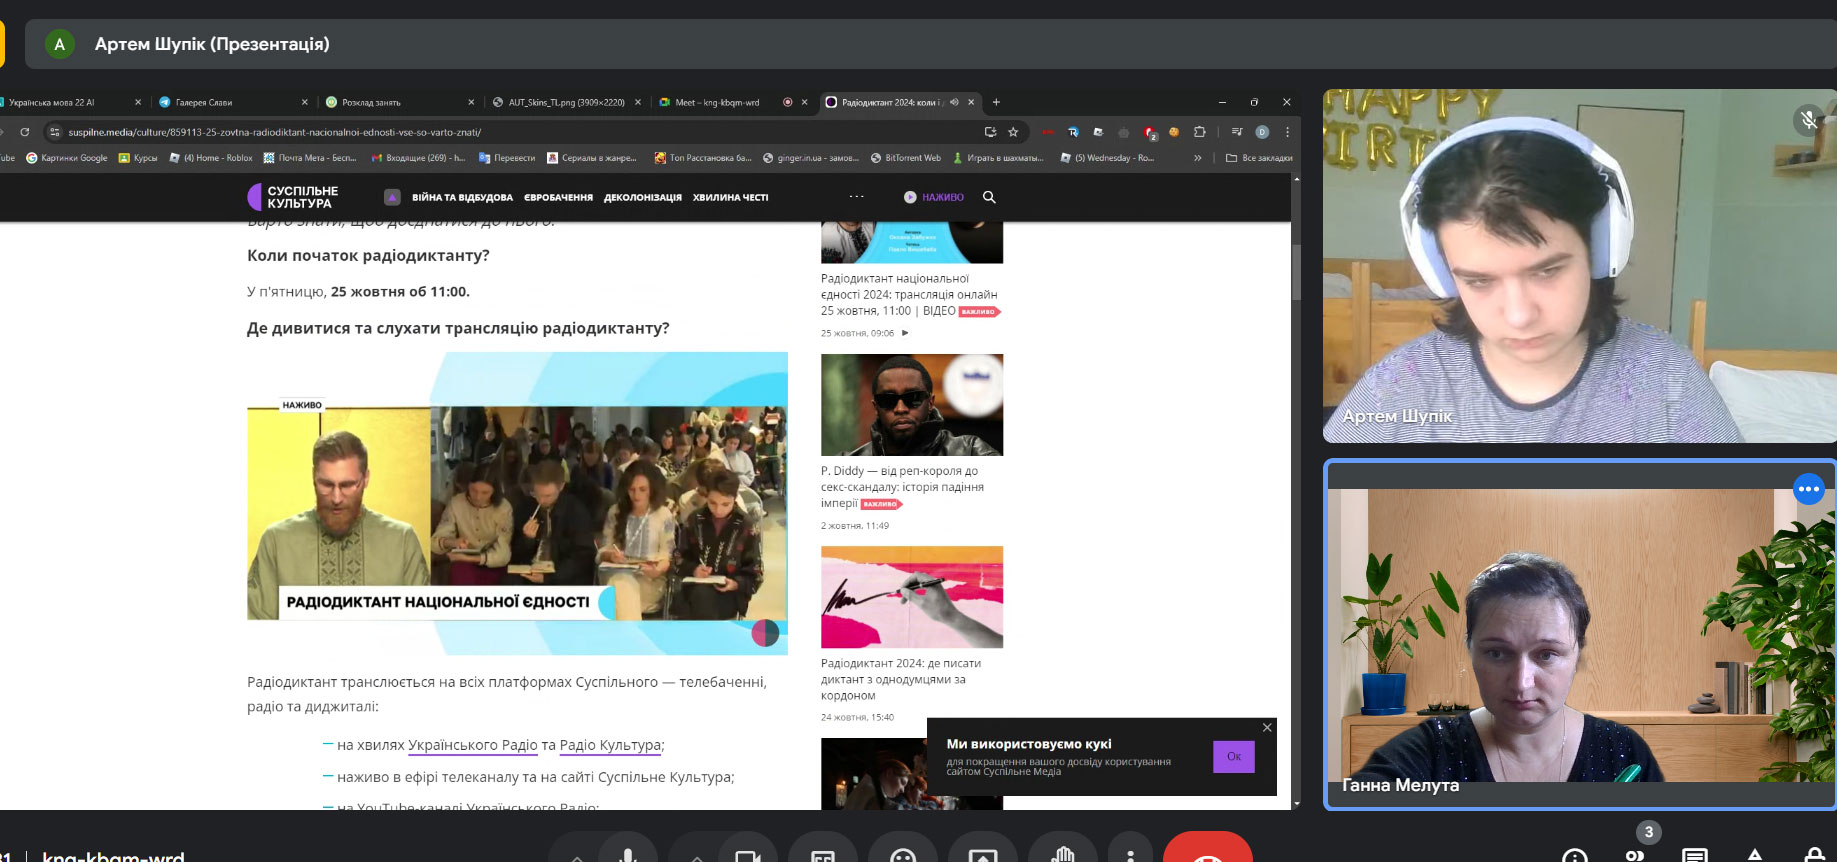1837x862 pixels.
Task: Open the Картинки Google bookmark
Action: 66,158
